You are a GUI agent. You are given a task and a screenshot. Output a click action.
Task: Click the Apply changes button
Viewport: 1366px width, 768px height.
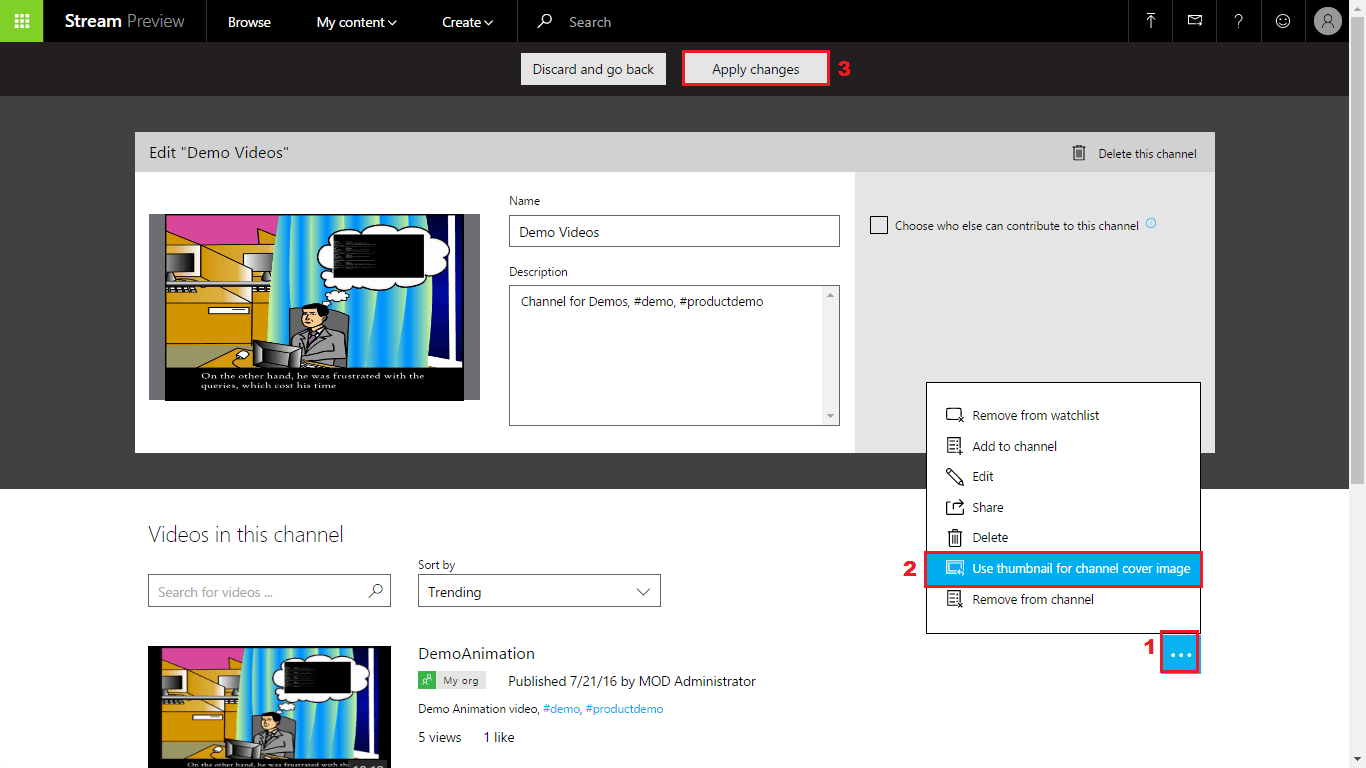pos(755,69)
